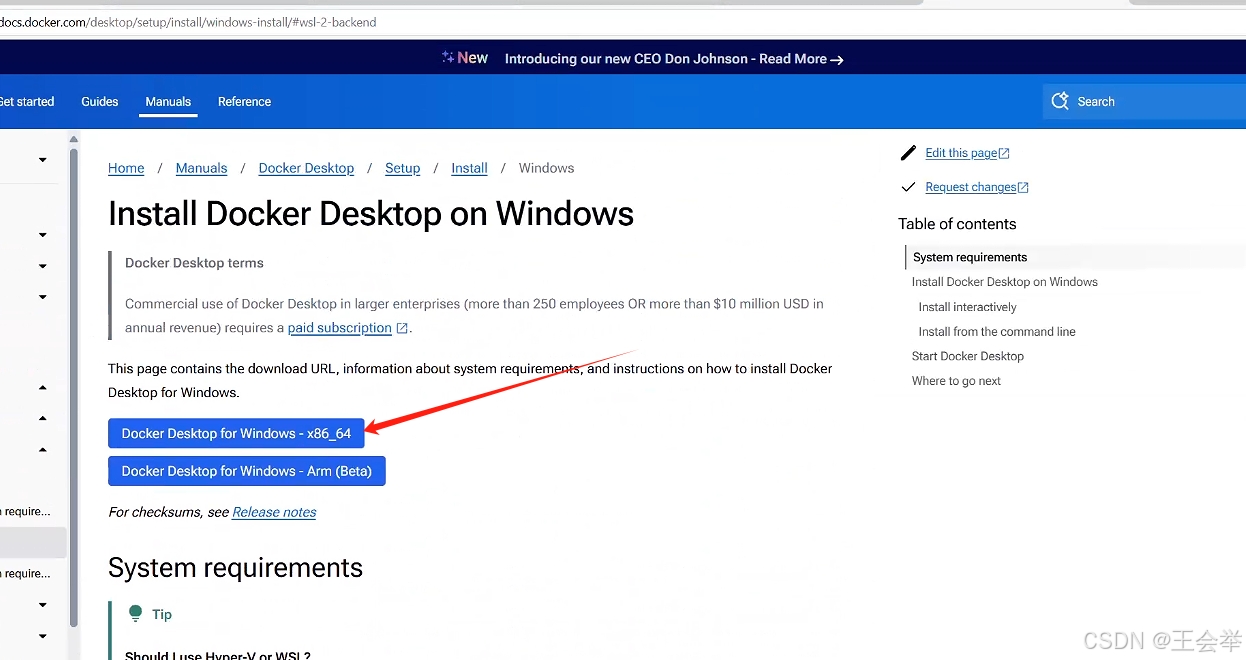Click the Install Docker Desktop on Windows page title
Viewport: 1246px width, 660px height.
[371, 214]
